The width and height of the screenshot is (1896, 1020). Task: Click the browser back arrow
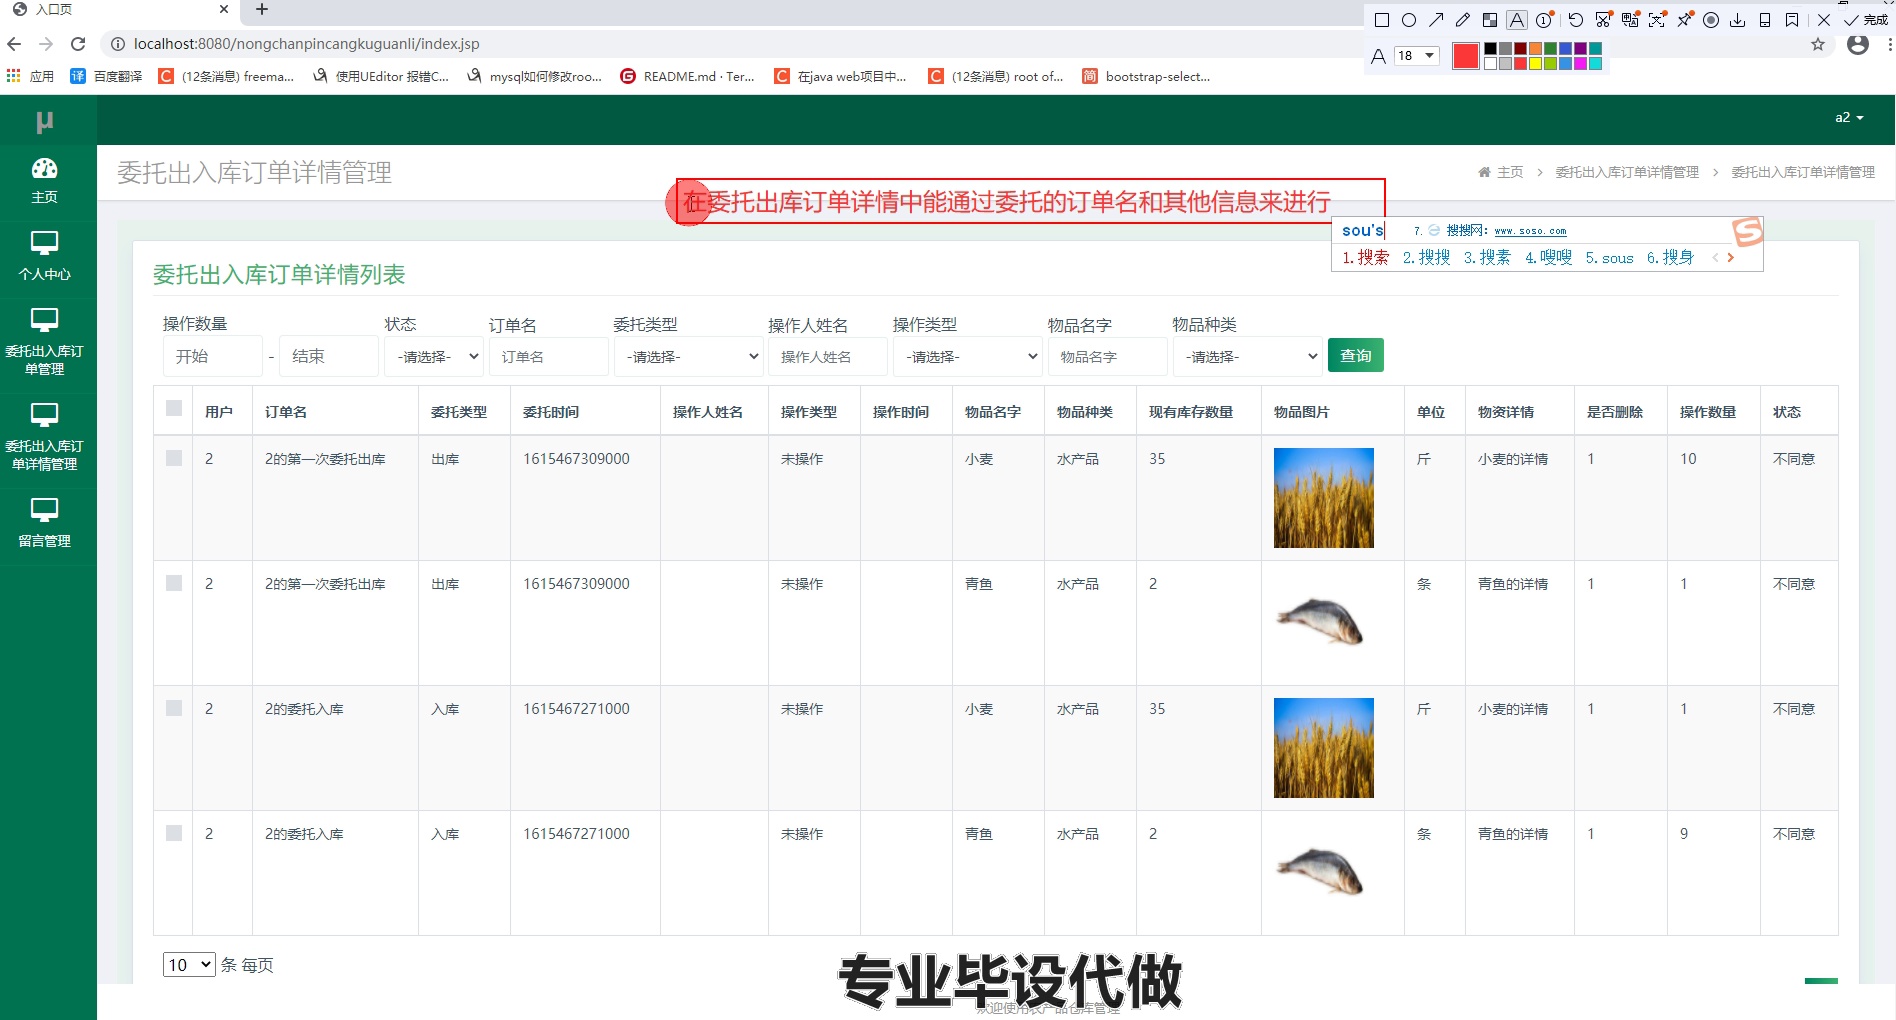(14, 44)
